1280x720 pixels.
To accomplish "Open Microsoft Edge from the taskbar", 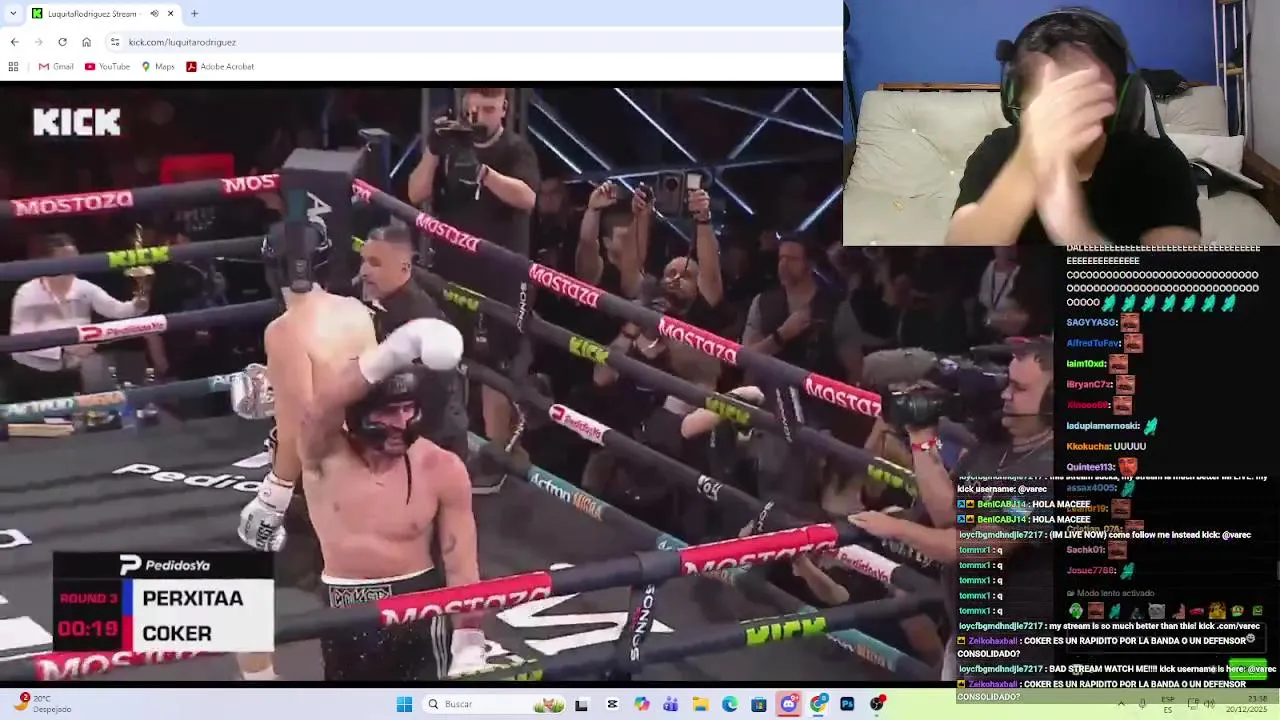I will coord(730,704).
